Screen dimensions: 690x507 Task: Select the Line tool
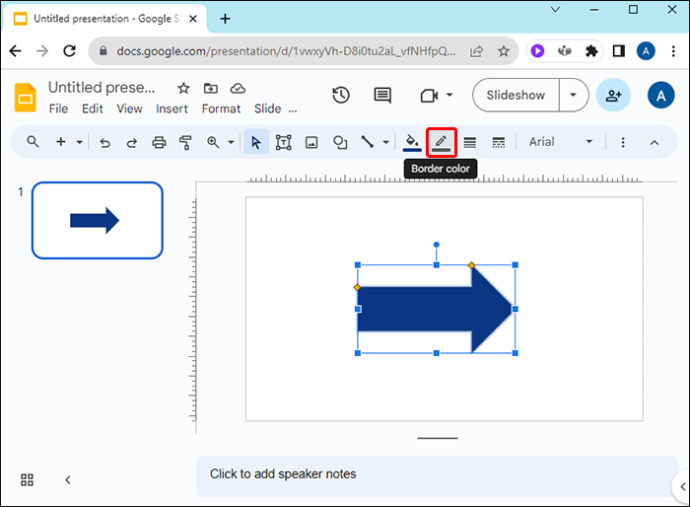pos(367,142)
